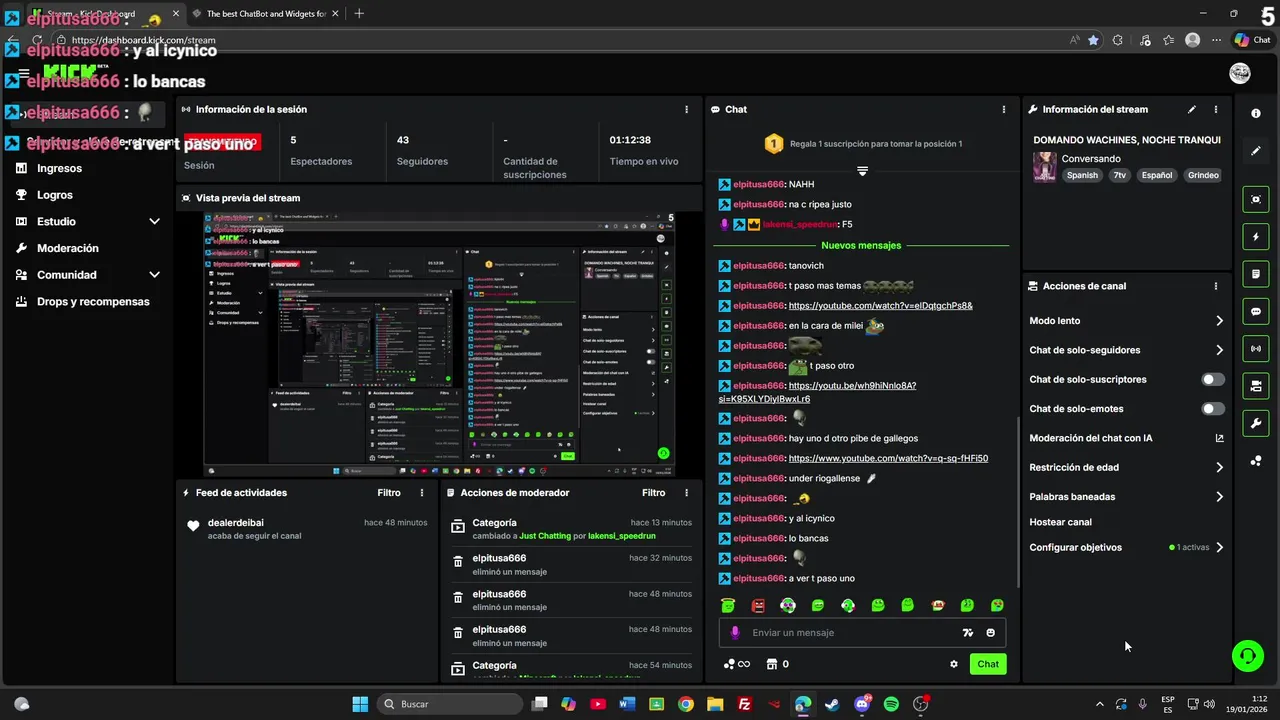
Task: Toggle the wrench panel icon in sidebar
Action: point(1256,423)
